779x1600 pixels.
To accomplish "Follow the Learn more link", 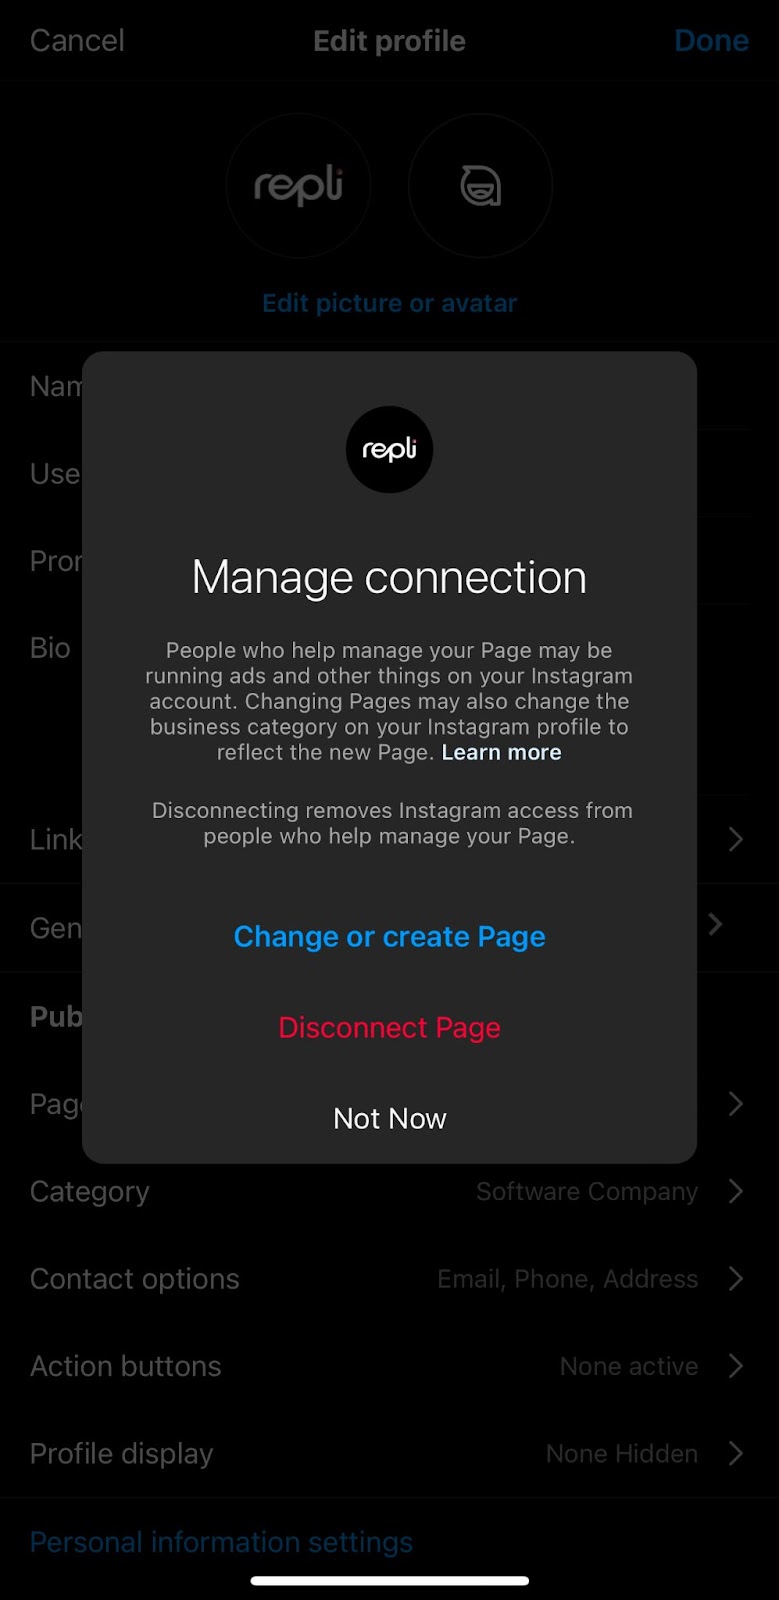I will pyautogui.click(x=501, y=752).
